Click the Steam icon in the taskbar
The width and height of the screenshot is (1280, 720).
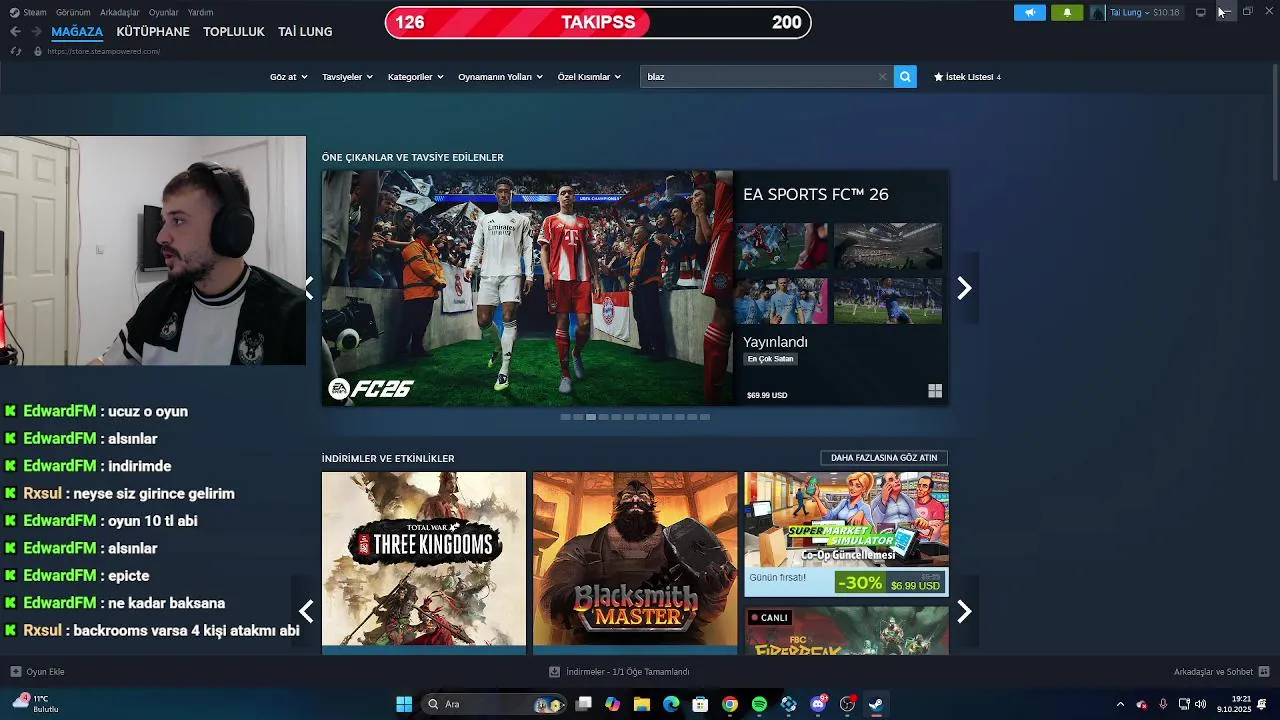(876, 704)
